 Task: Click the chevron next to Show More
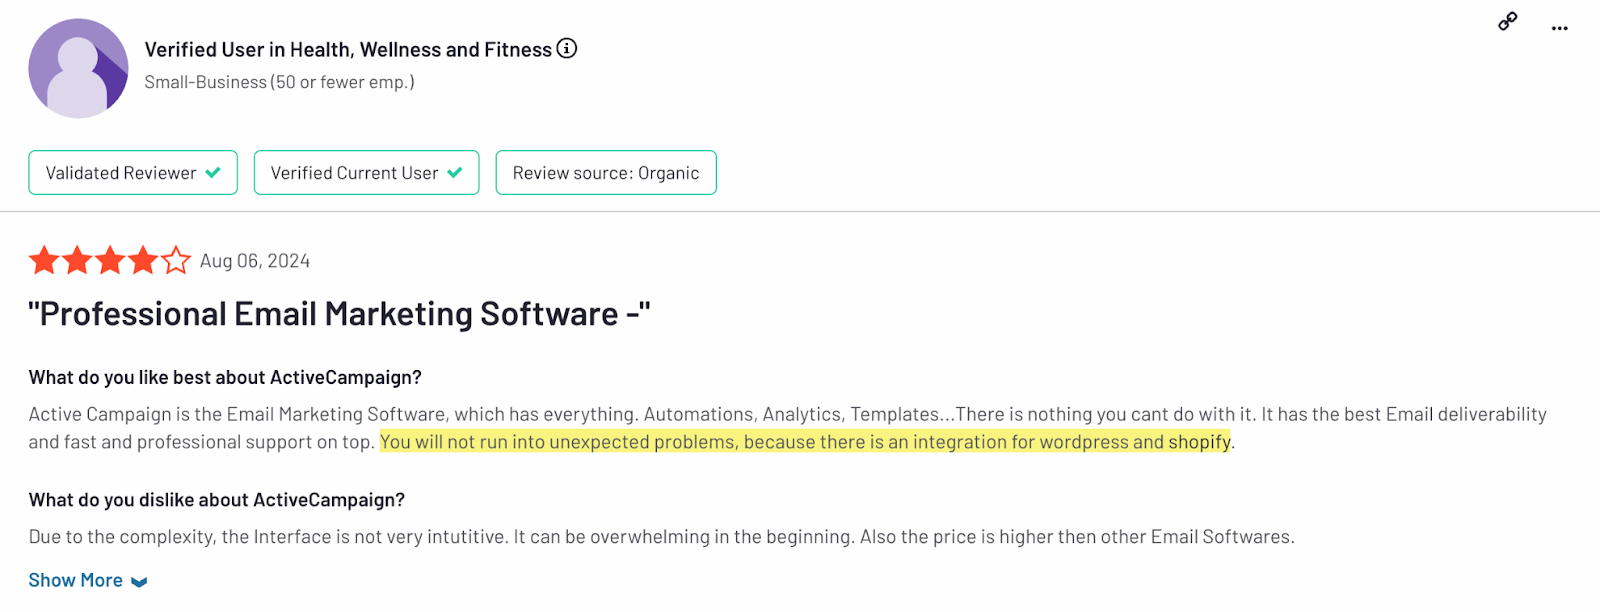point(139,582)
